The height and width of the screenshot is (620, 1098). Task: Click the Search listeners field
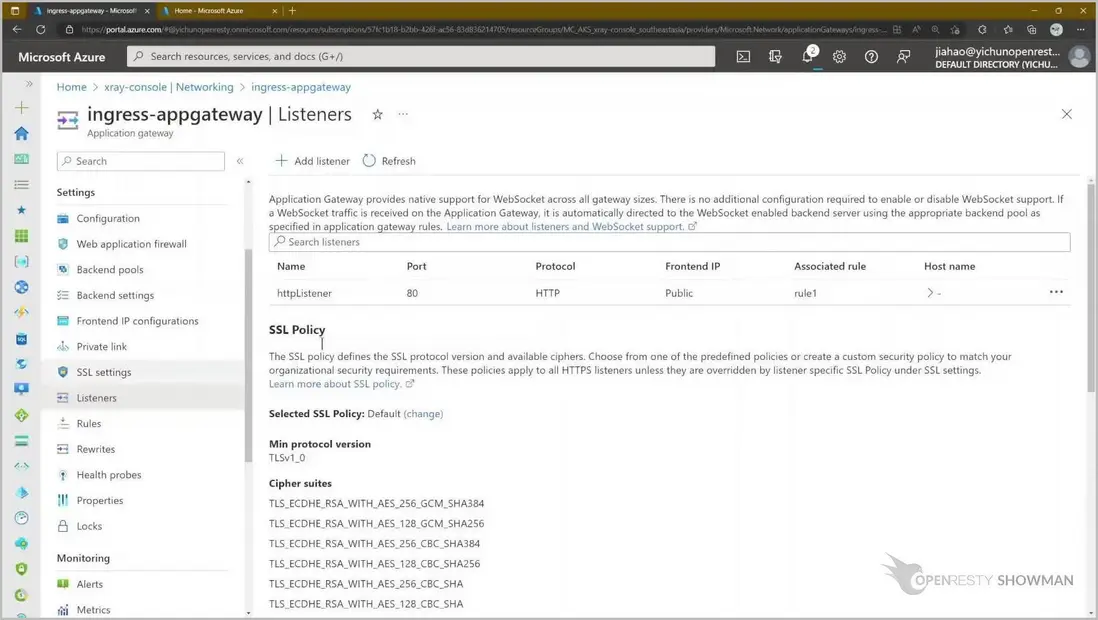coord(669,242)
